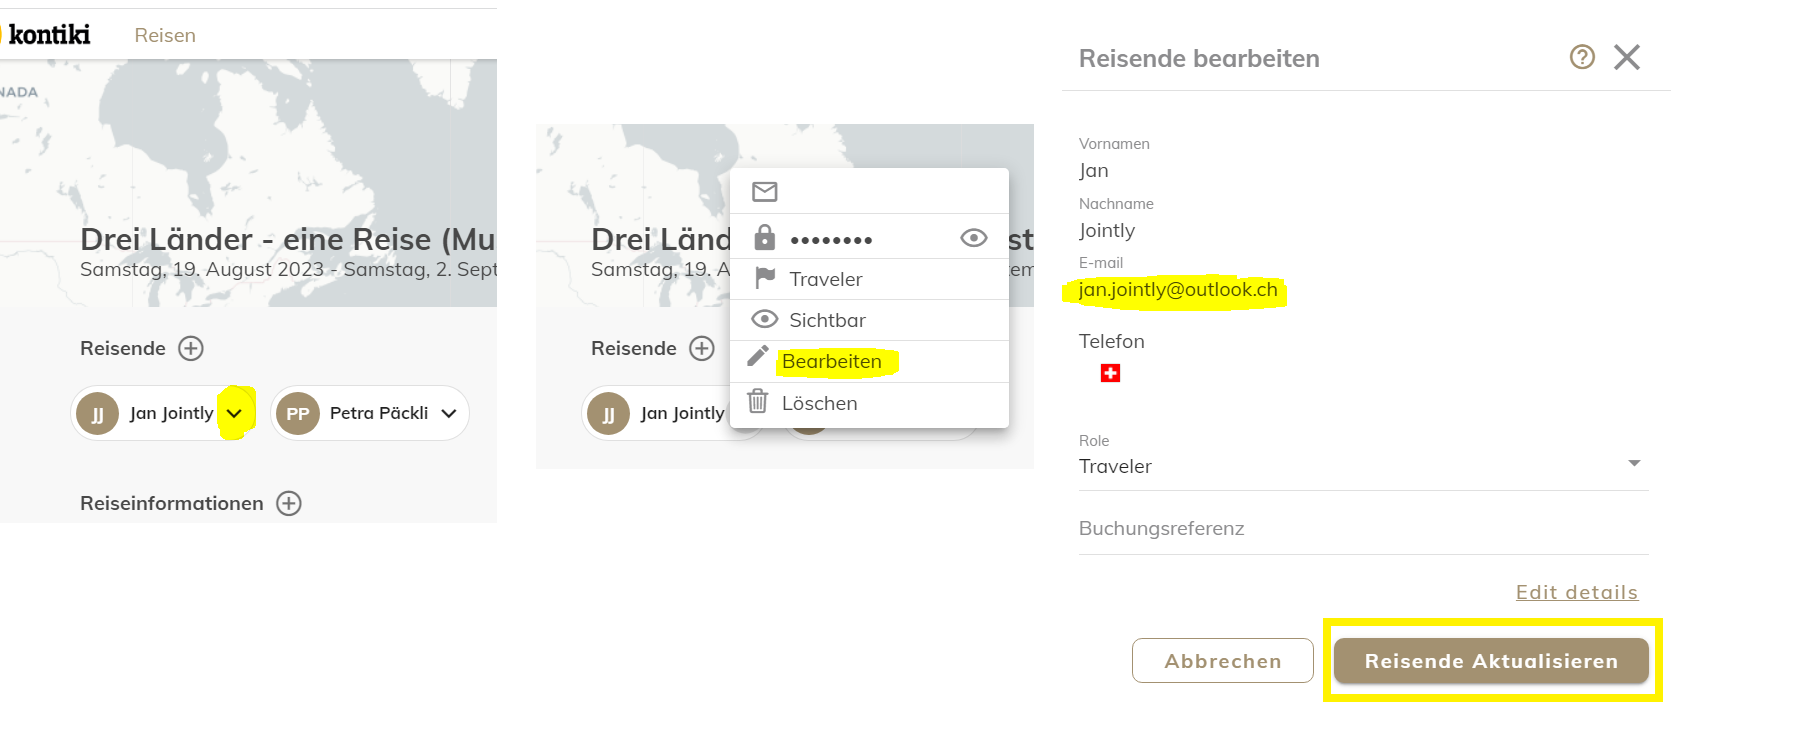Click into the Buchungsreferenz field
Viewport: 1809px width, 730px height.
1363,529
